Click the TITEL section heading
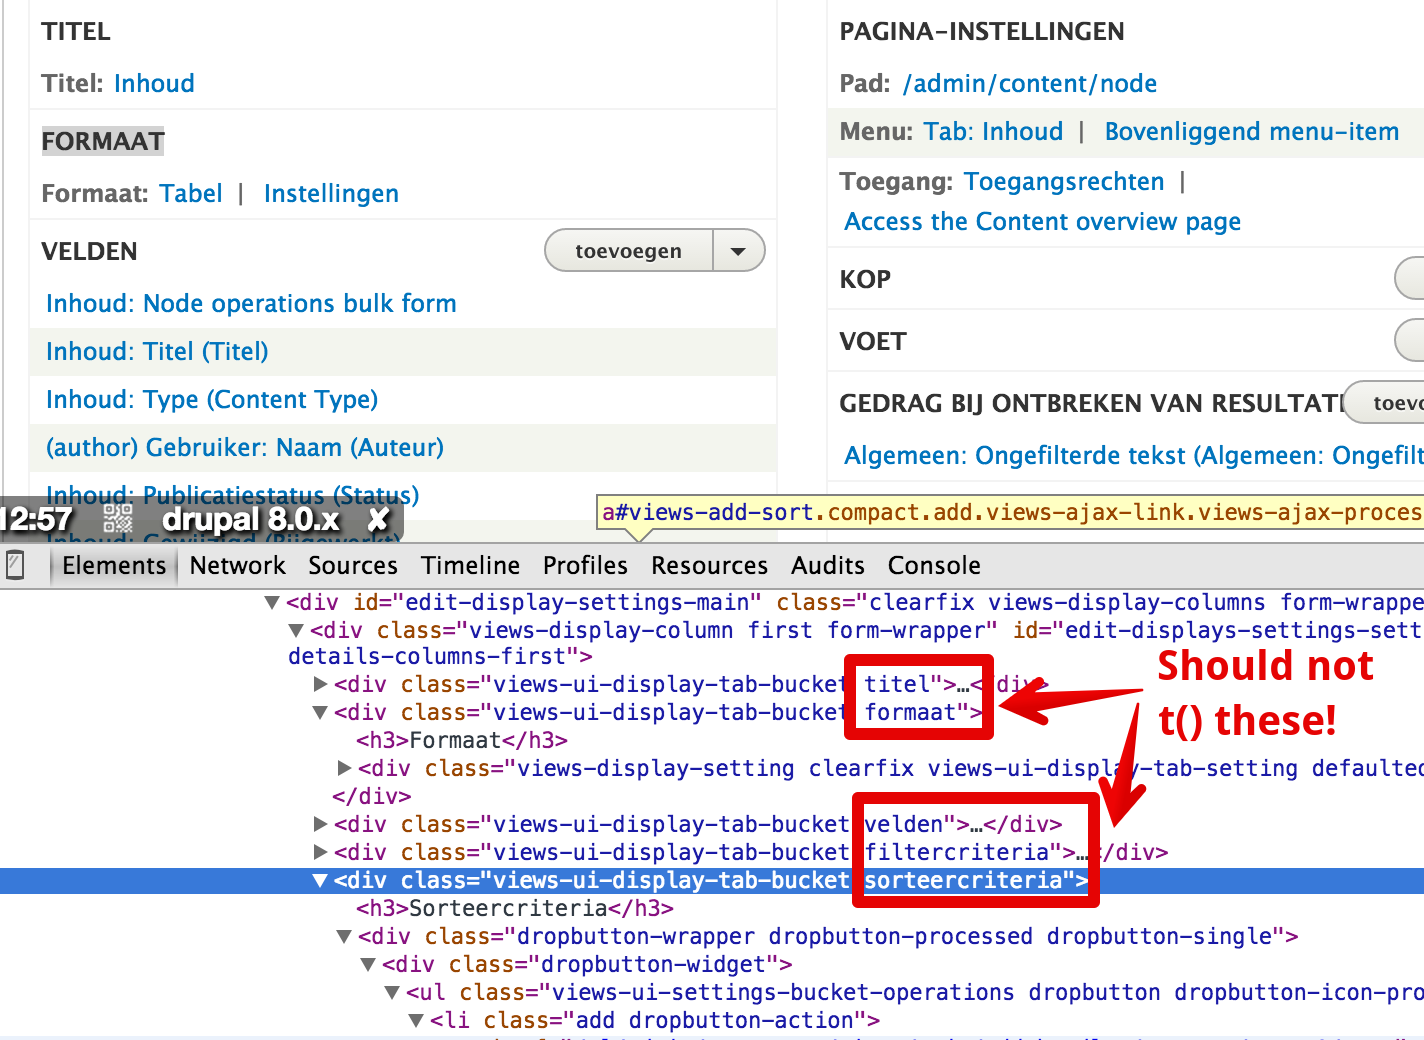The height and width of the screenshot is (1040, 1424). 76,32
